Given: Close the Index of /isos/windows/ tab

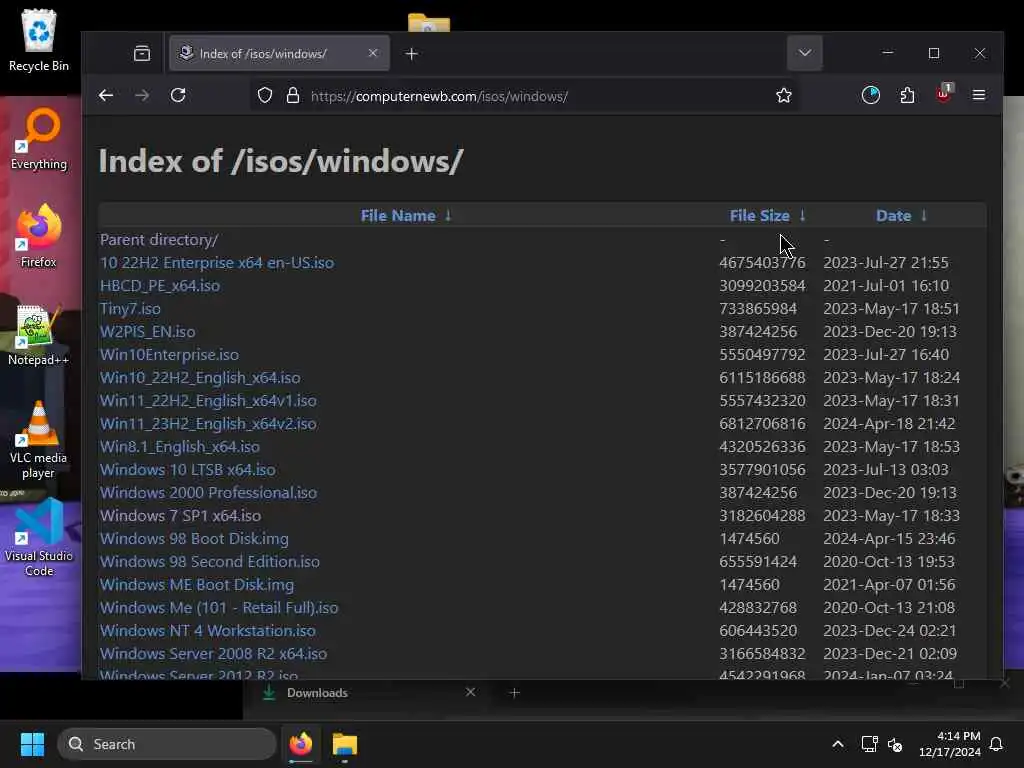Looking at the screenshot, I should pyautogui.click(x=373, y=53).
